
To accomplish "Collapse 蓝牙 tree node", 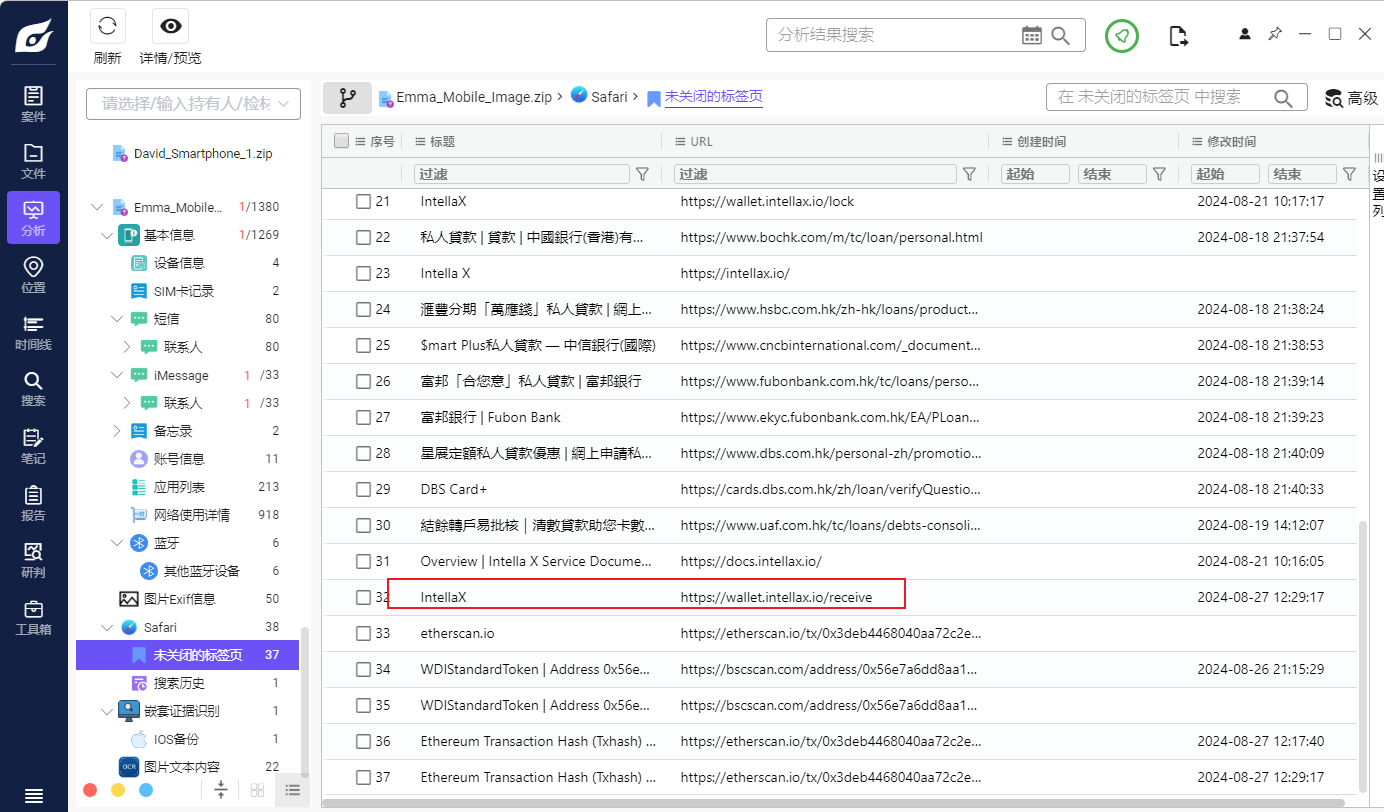I will (x=117, y=543).
